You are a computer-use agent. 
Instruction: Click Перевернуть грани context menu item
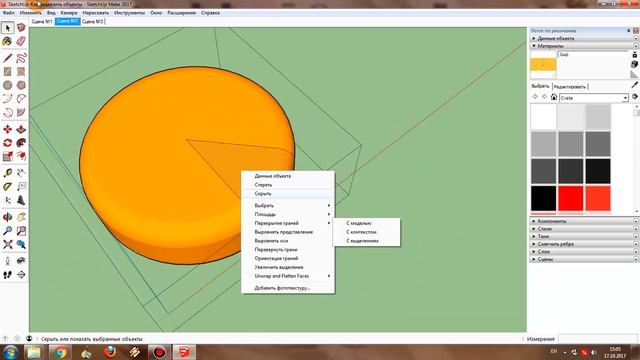pyautogui.click(x=288, y=249)
